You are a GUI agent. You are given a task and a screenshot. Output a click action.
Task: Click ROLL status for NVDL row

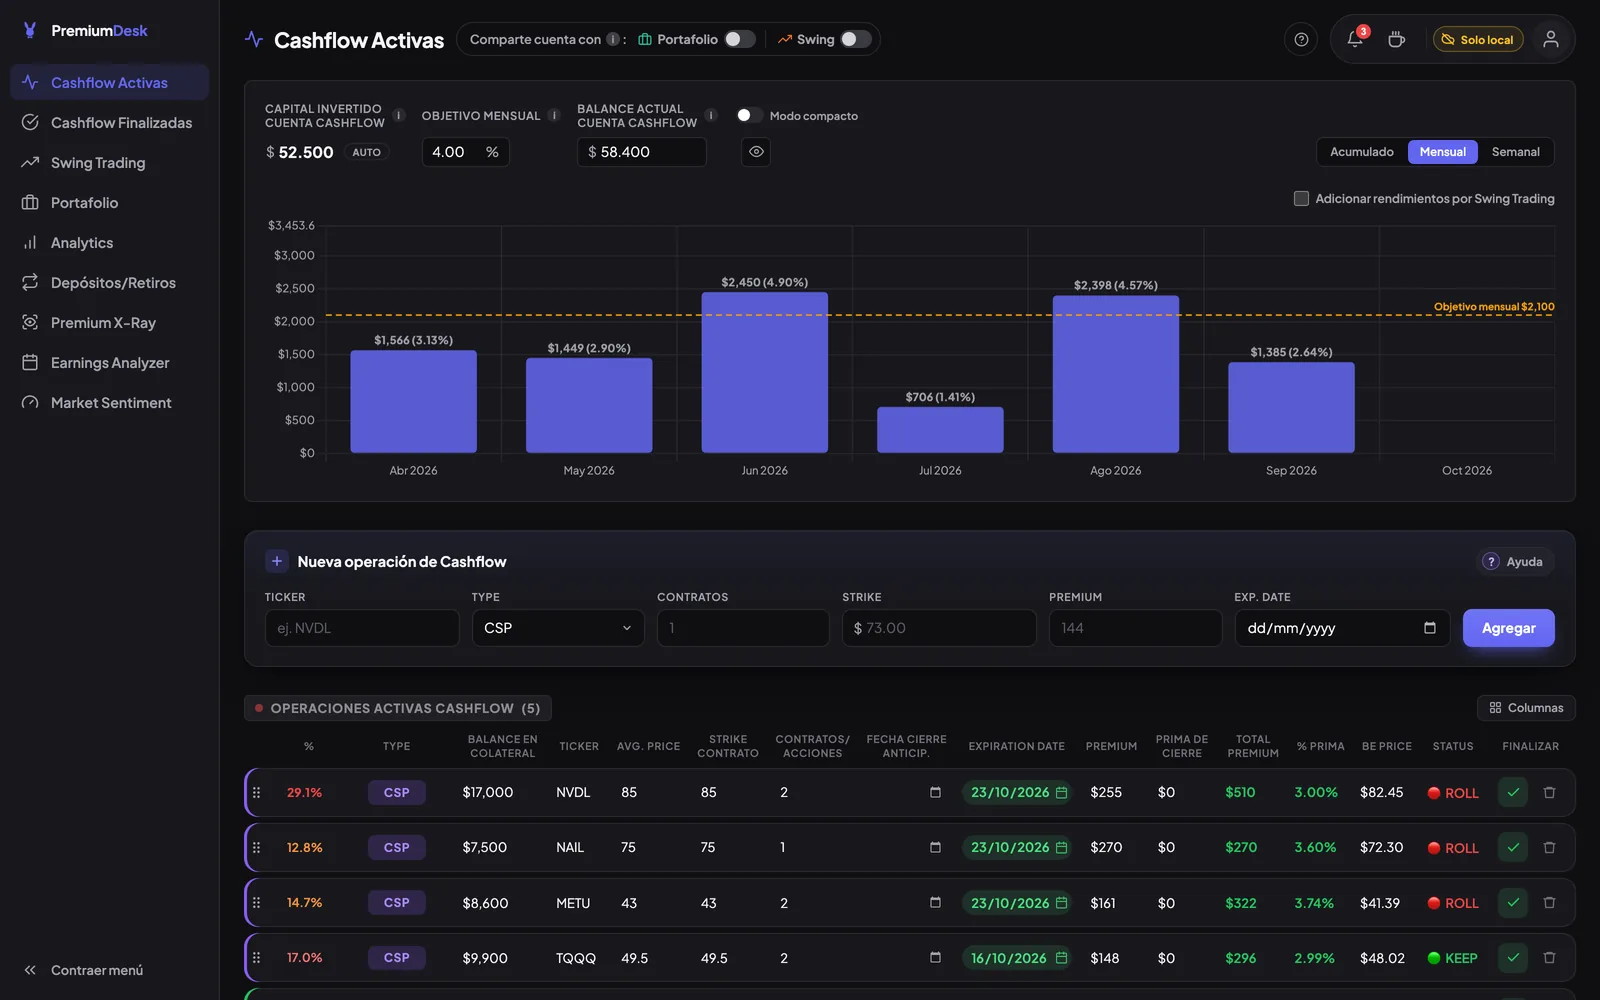[x=1453, y=792]
